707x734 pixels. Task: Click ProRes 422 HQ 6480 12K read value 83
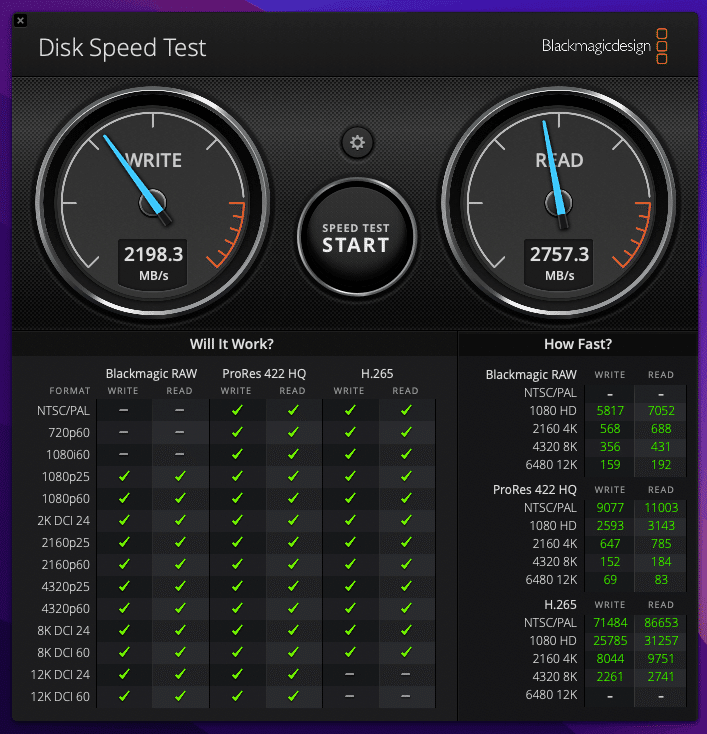(x=661, y=580)
